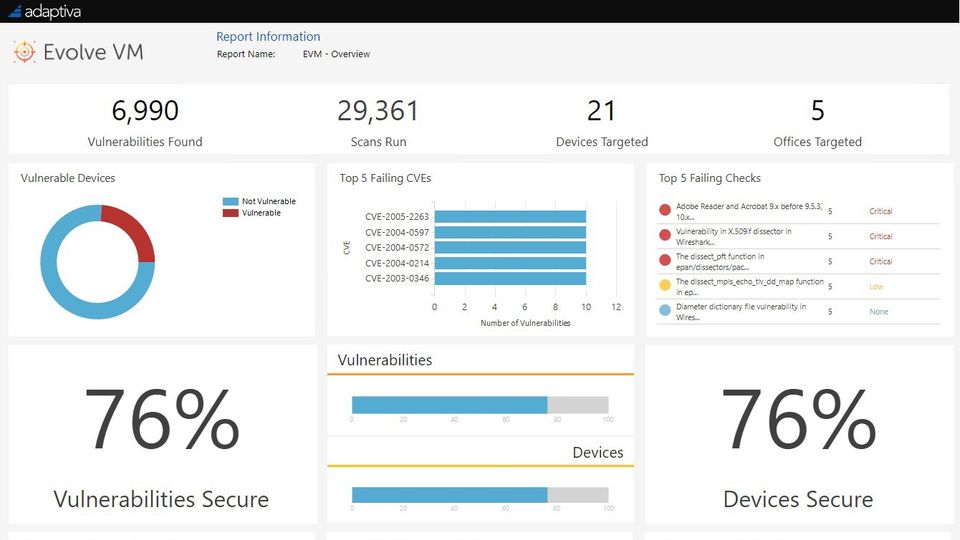The width and height of the screenshot is (960, 540).
Task: Click the 76% Vulnerabilities Secure figure
Action: pos(162,420)
